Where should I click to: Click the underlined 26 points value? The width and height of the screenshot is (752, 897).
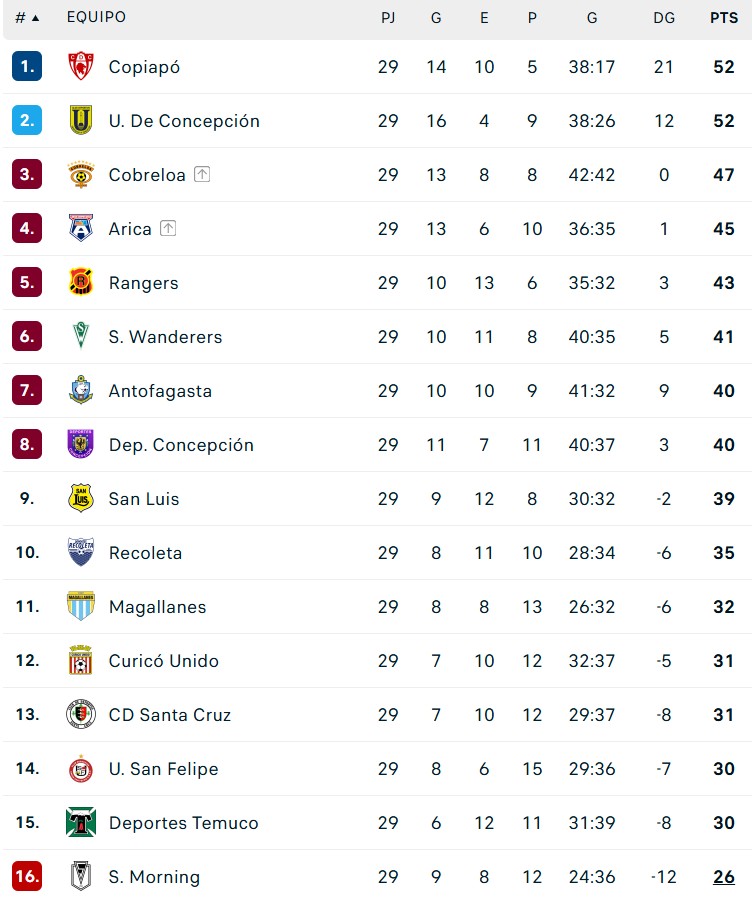pos(723,877)
